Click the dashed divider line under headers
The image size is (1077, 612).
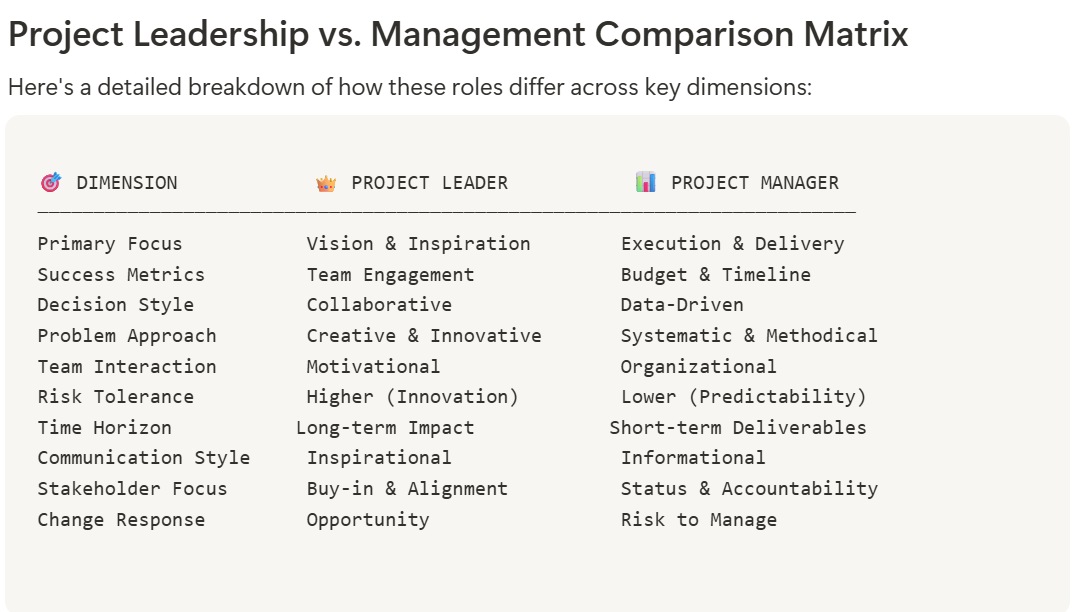[446, 211]
